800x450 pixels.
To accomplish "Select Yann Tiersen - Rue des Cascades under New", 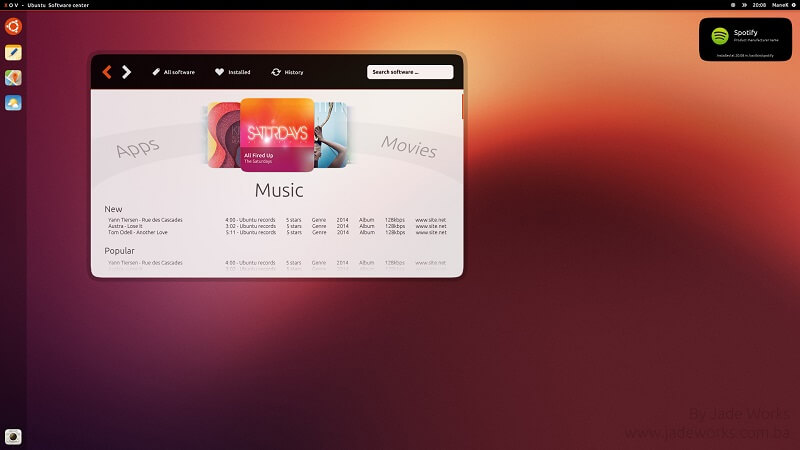I will point(145,220).
